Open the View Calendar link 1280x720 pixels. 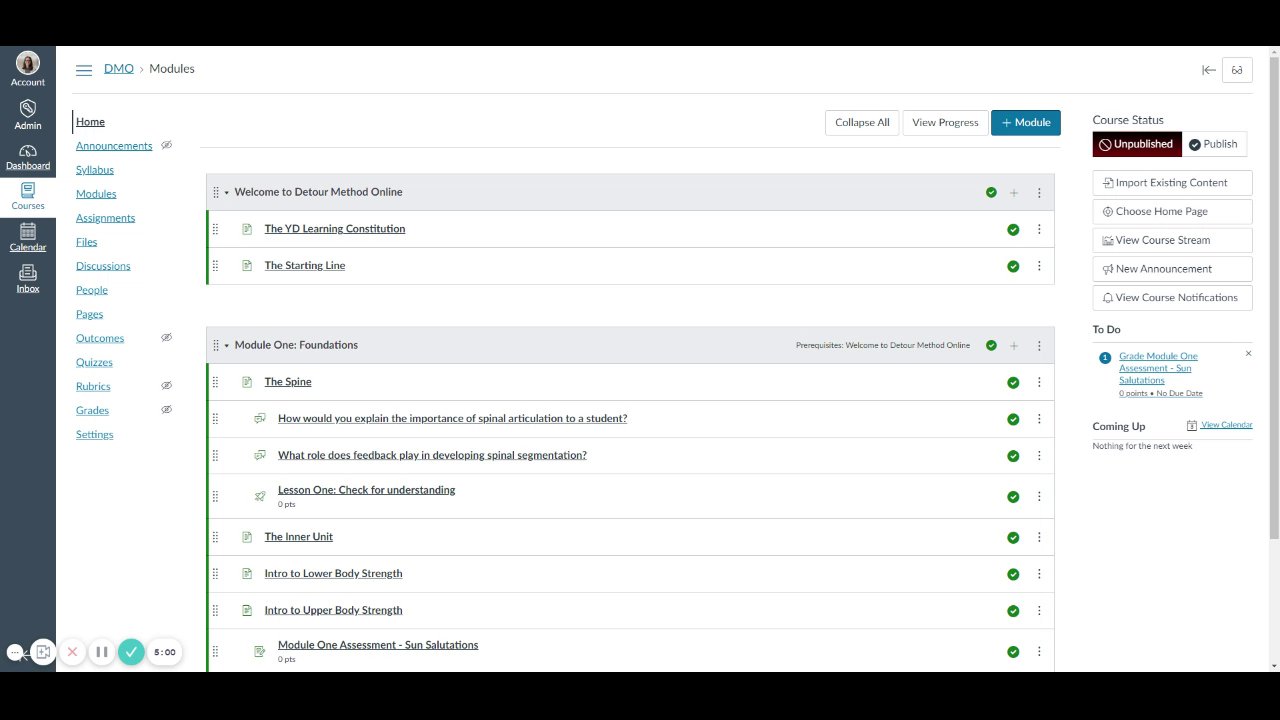tap(1226, 425)
